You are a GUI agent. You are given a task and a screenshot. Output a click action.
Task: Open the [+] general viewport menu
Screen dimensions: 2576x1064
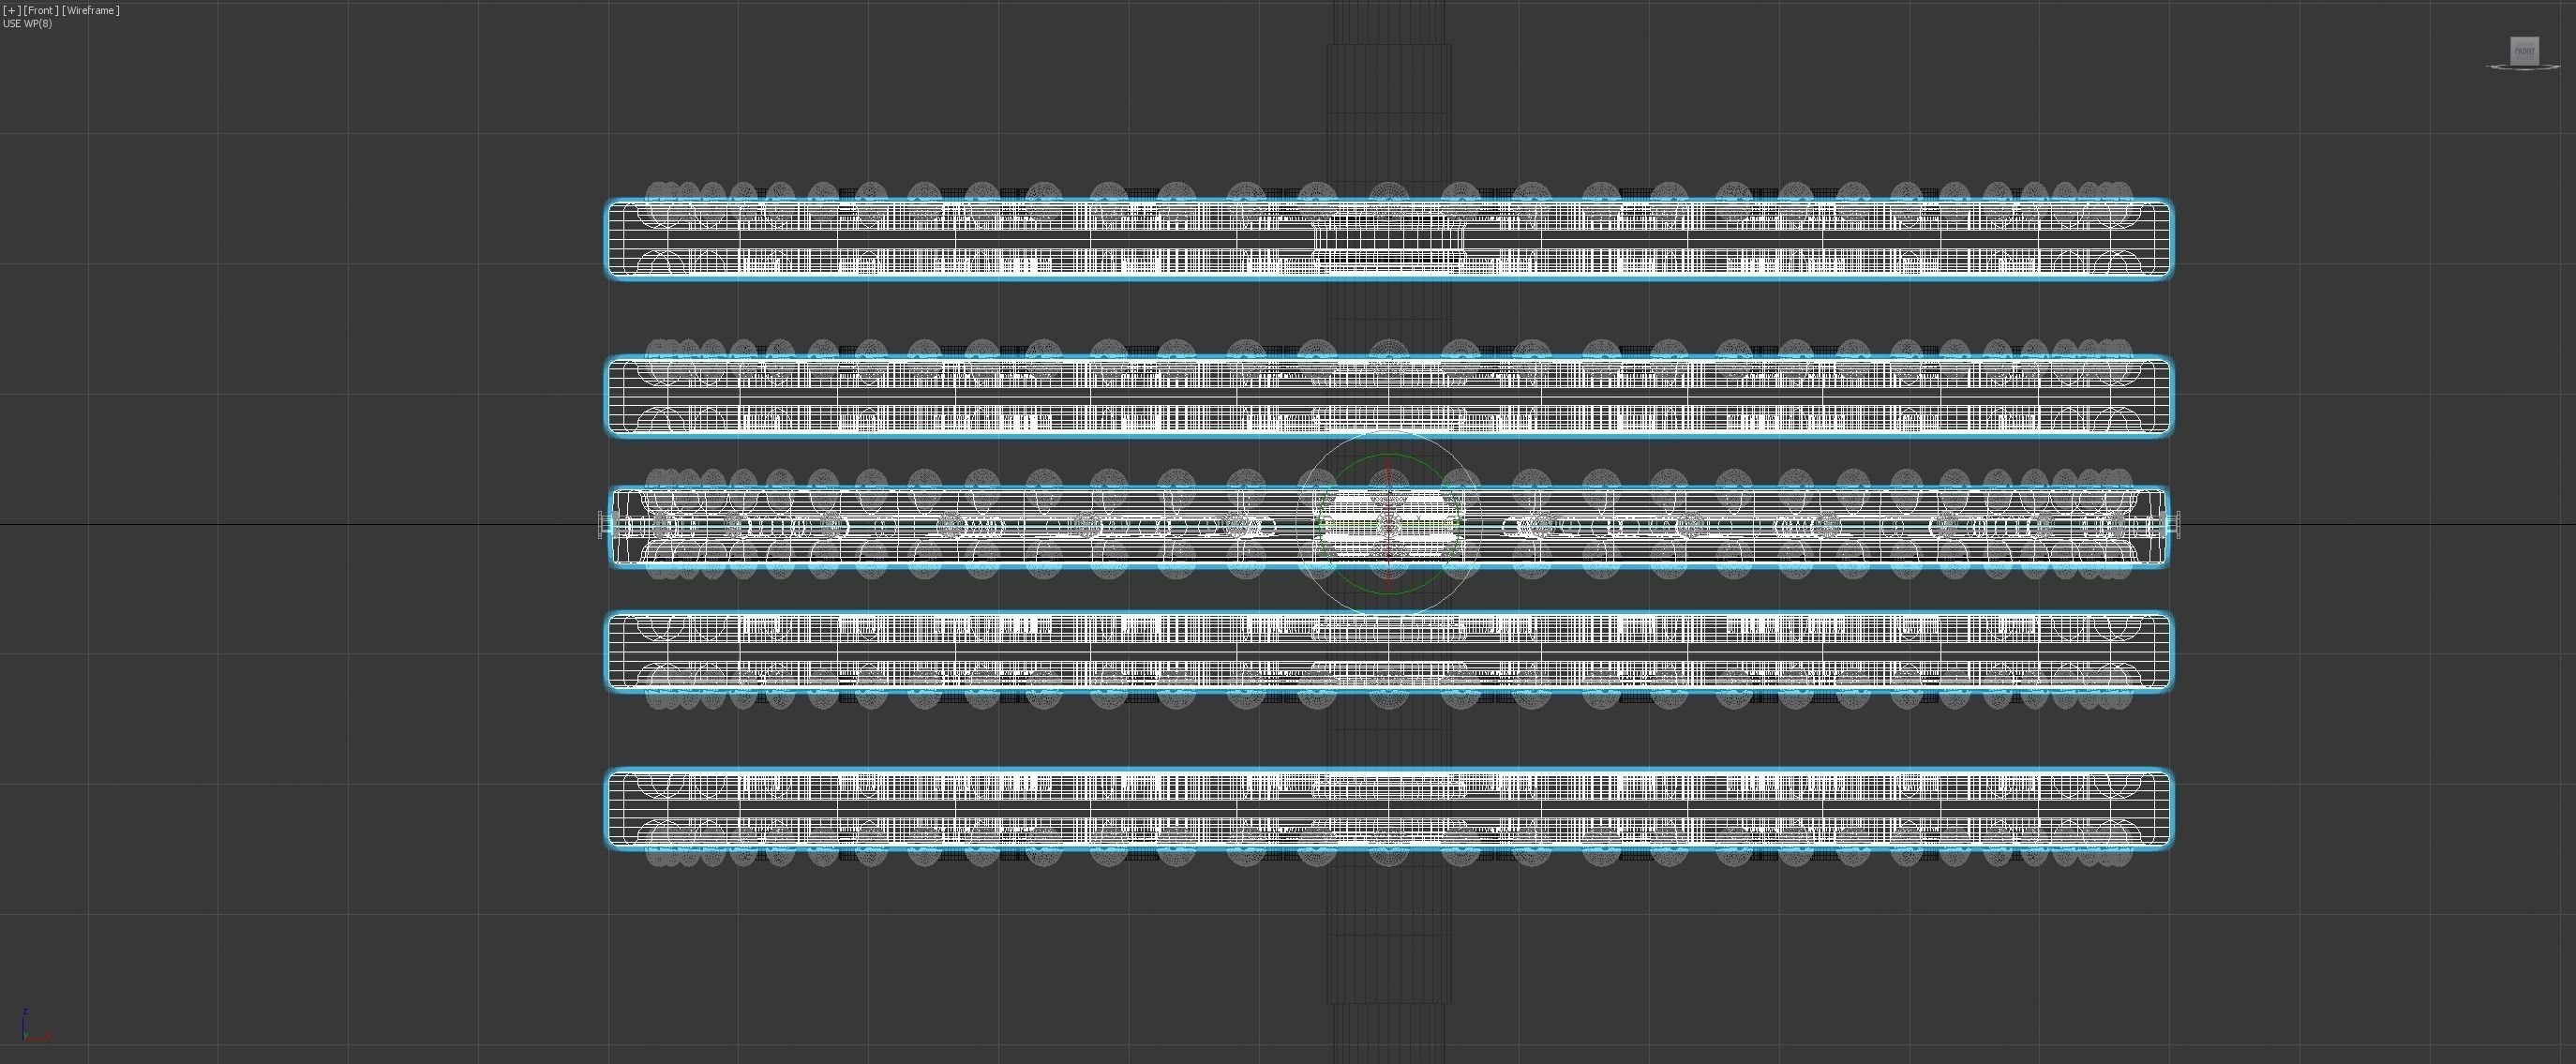(x=12, y=10)
